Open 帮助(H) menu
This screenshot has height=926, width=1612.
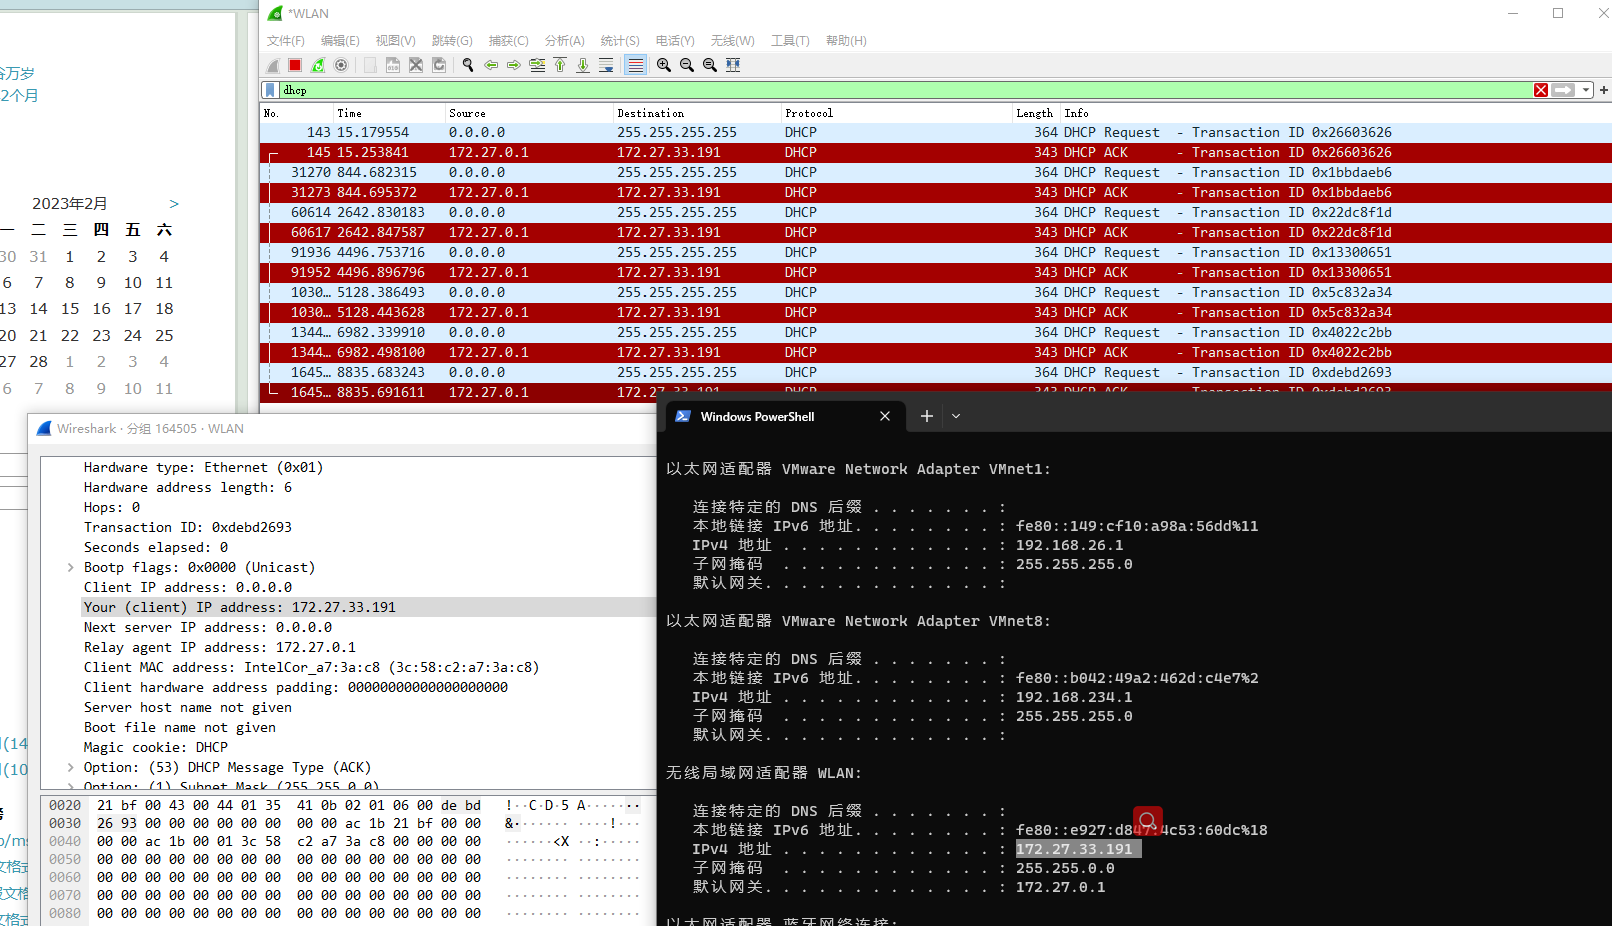tap(846, 41)
